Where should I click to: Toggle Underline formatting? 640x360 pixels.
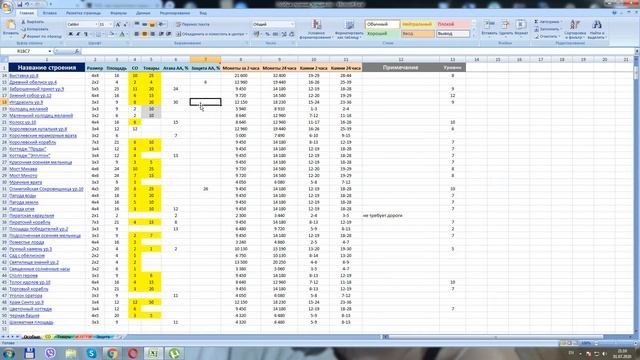(85, 34)
